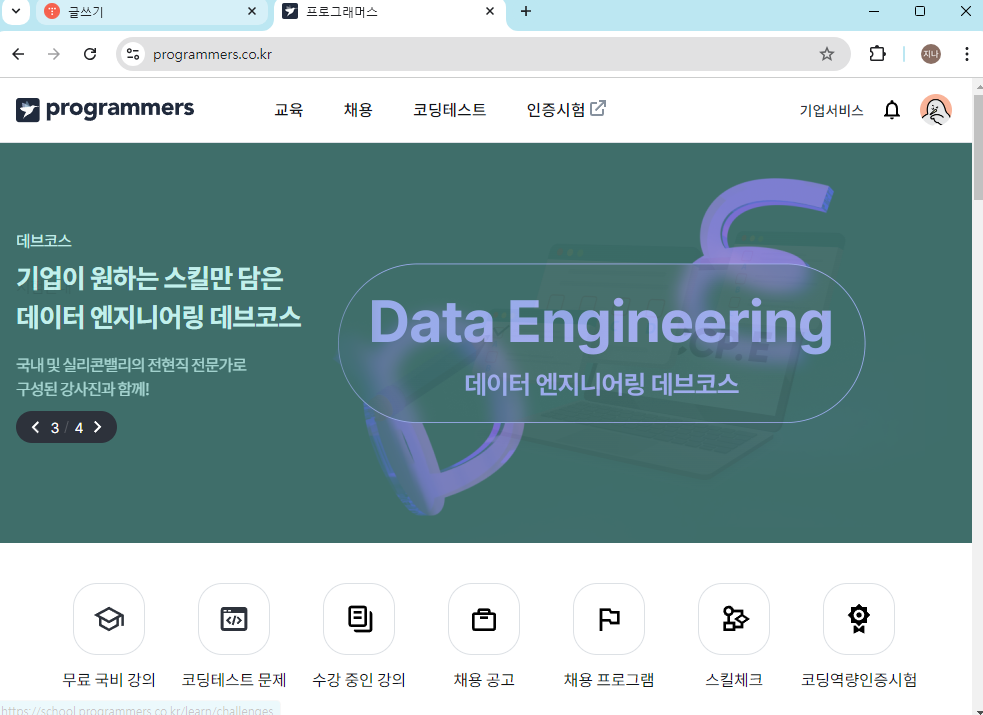Open a new browser tab
The image size is (983, 715).
pyautogui.click(x=525, y=11)
